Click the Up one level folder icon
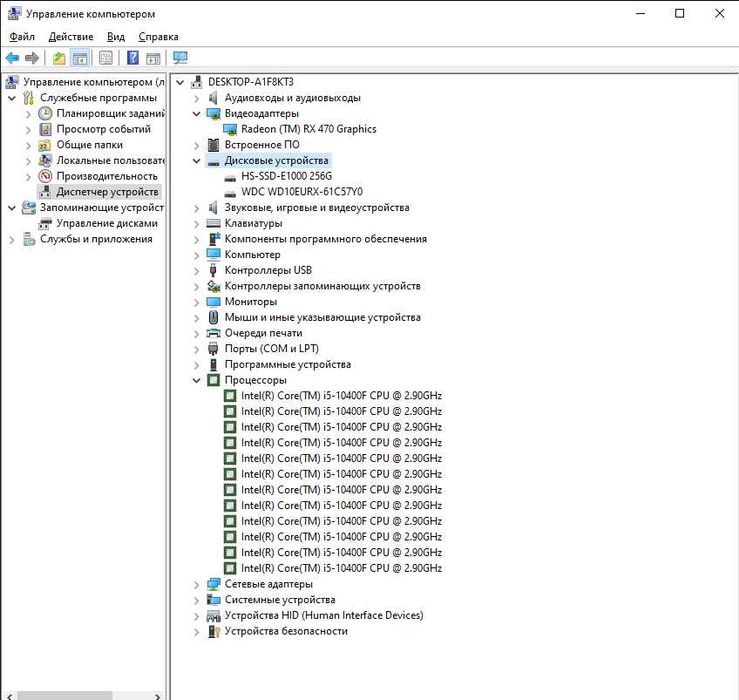The image size is (739, 700). pyautogui.click(x=59, y=58)
